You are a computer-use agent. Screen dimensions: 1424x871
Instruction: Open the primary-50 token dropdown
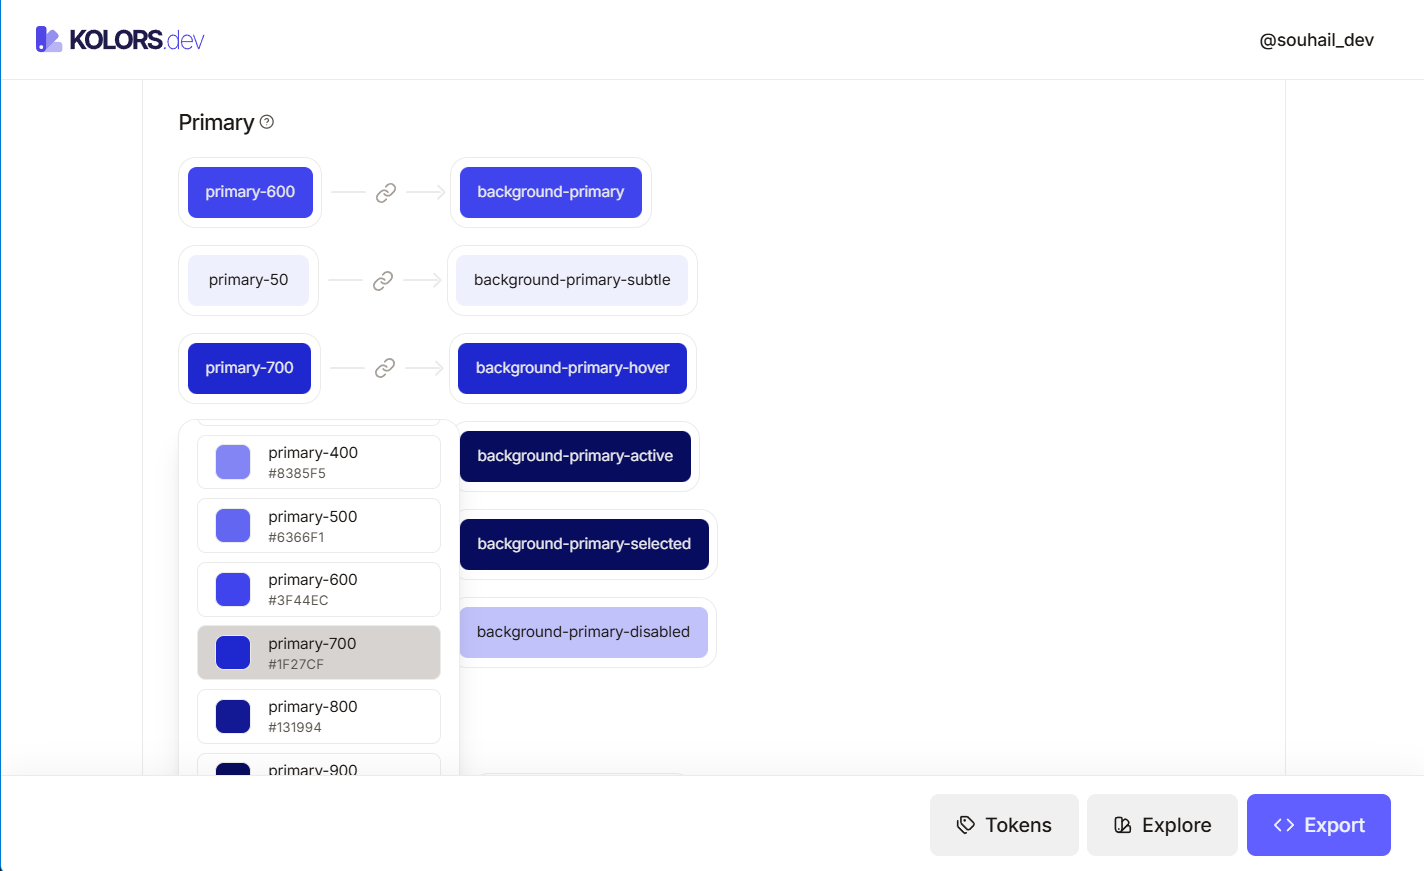point(249,280)
